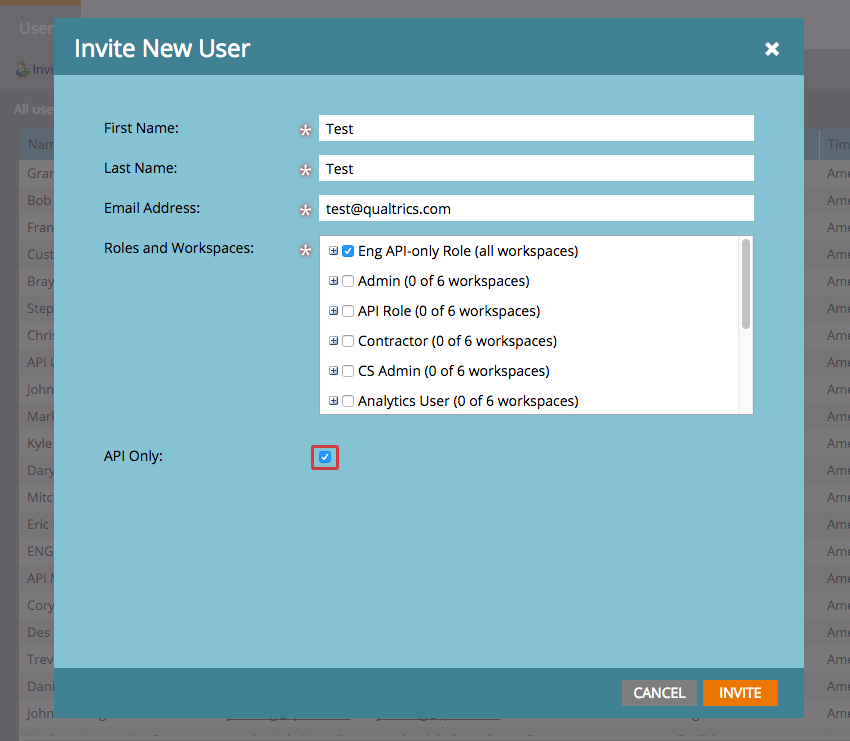Expand the Eng API-only Role tree item
This screenshot has height=741, width=850.
[334, 251]
